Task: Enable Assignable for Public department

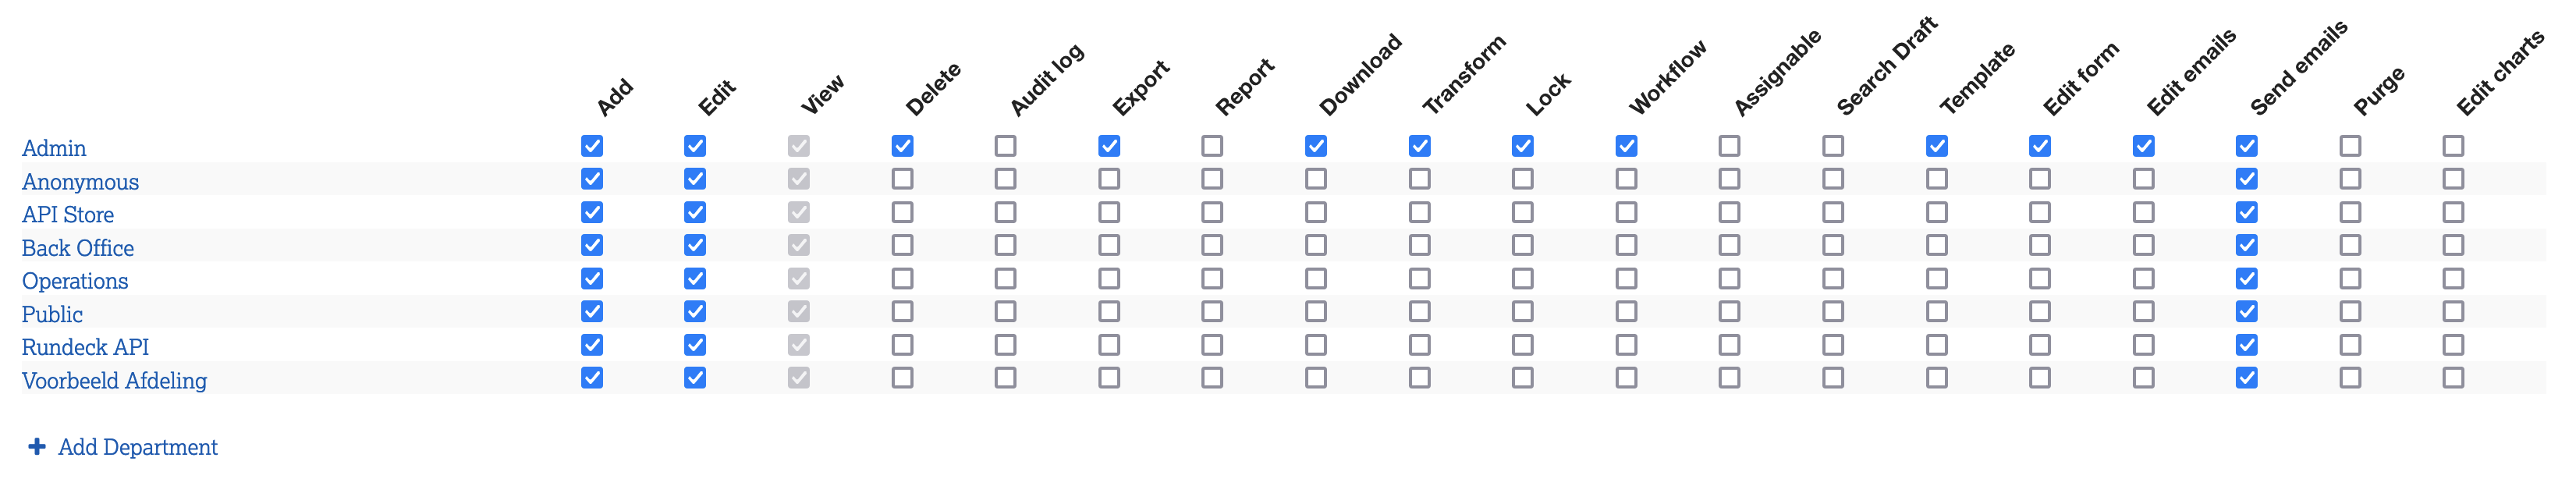Action: [1729, 311]
